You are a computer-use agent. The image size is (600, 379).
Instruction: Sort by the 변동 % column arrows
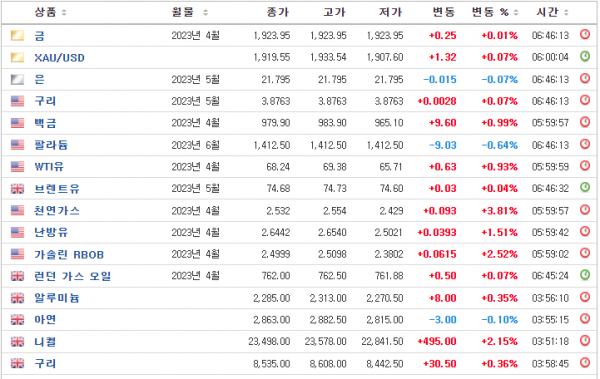[x=515, y=13]
